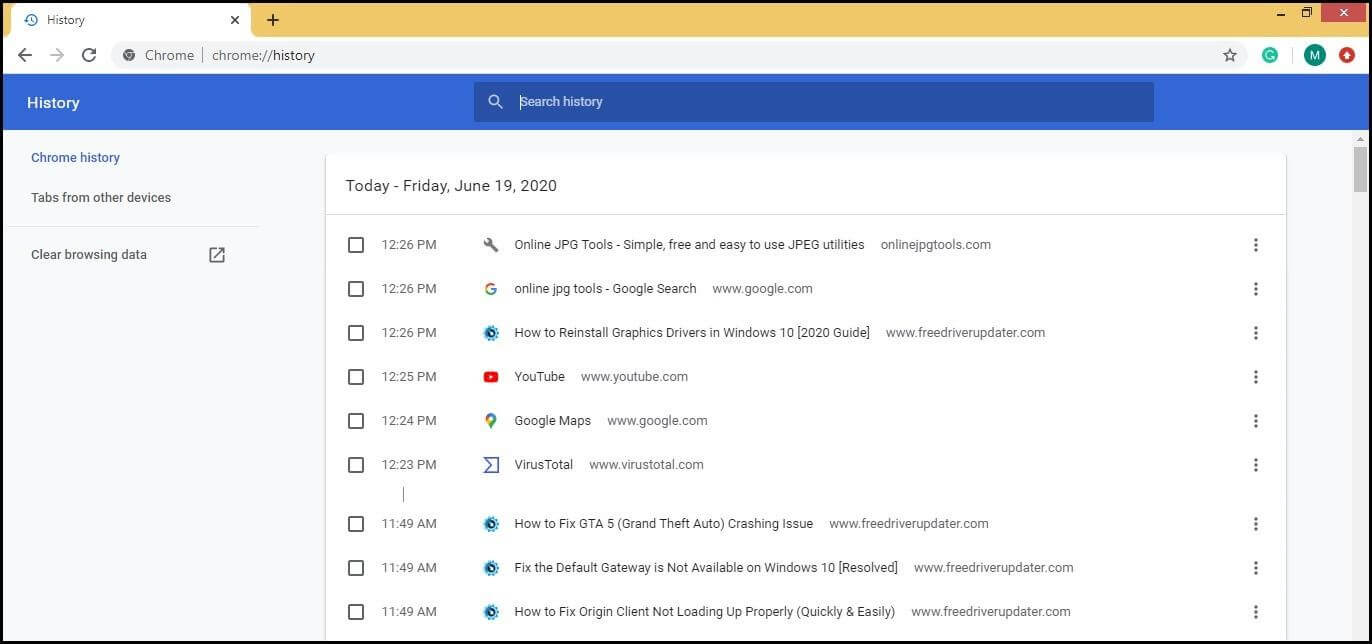The width and height of the screenshot is (1372, 644).
Task: Open How to Reinstall Graphics Drivers link
Action: click(x=692, y=333)
